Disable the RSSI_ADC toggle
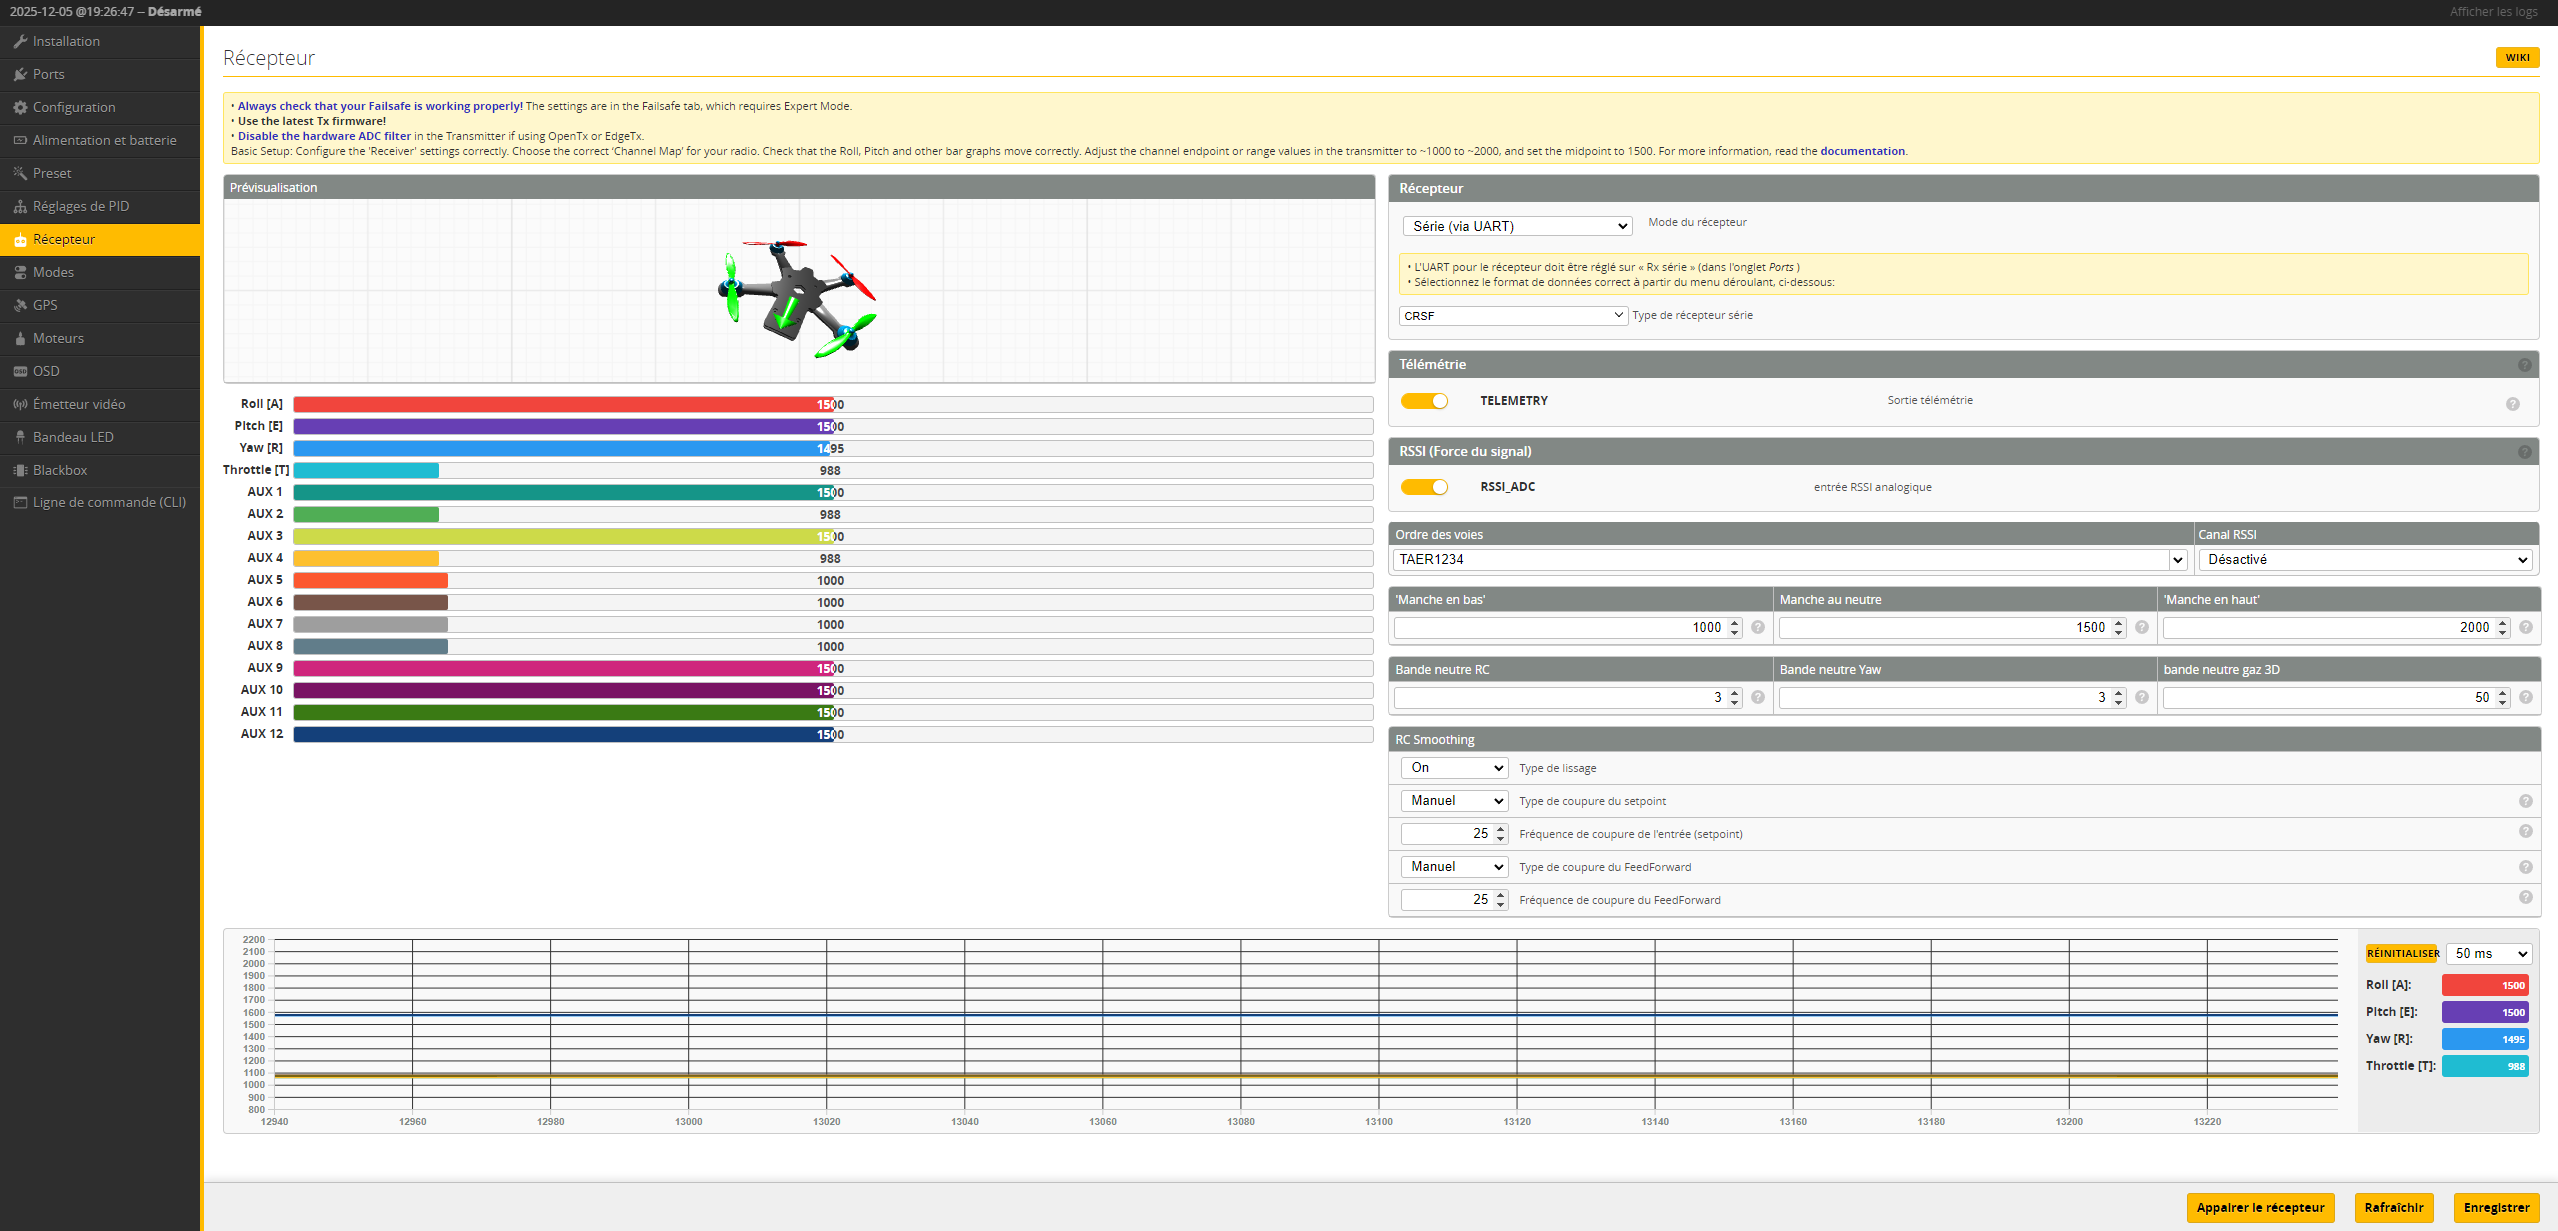Image resolution: width=2558 pixels, height=1231 pixels. [1424, 487]
